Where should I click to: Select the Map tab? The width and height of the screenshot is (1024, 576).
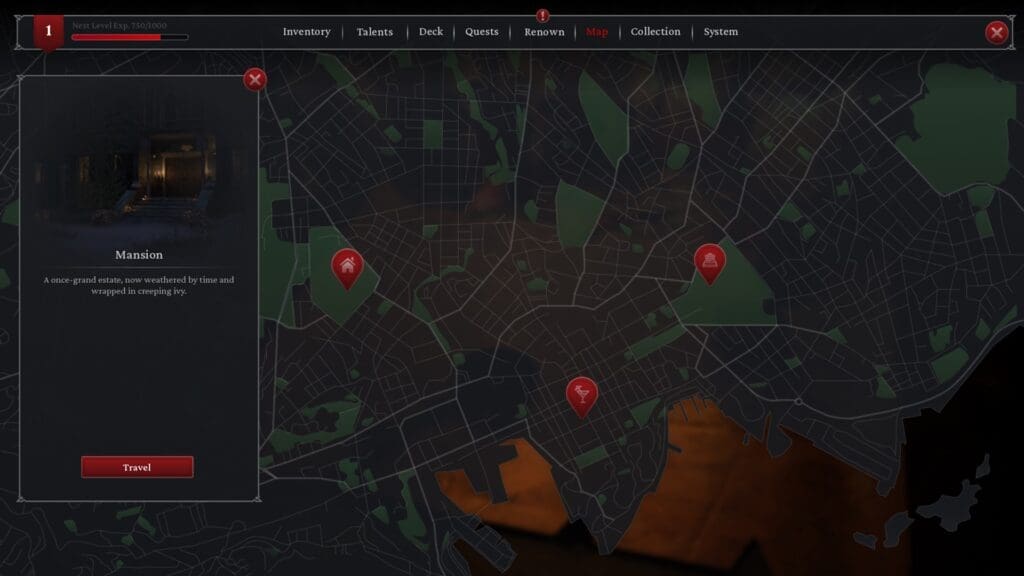[597, 32]
